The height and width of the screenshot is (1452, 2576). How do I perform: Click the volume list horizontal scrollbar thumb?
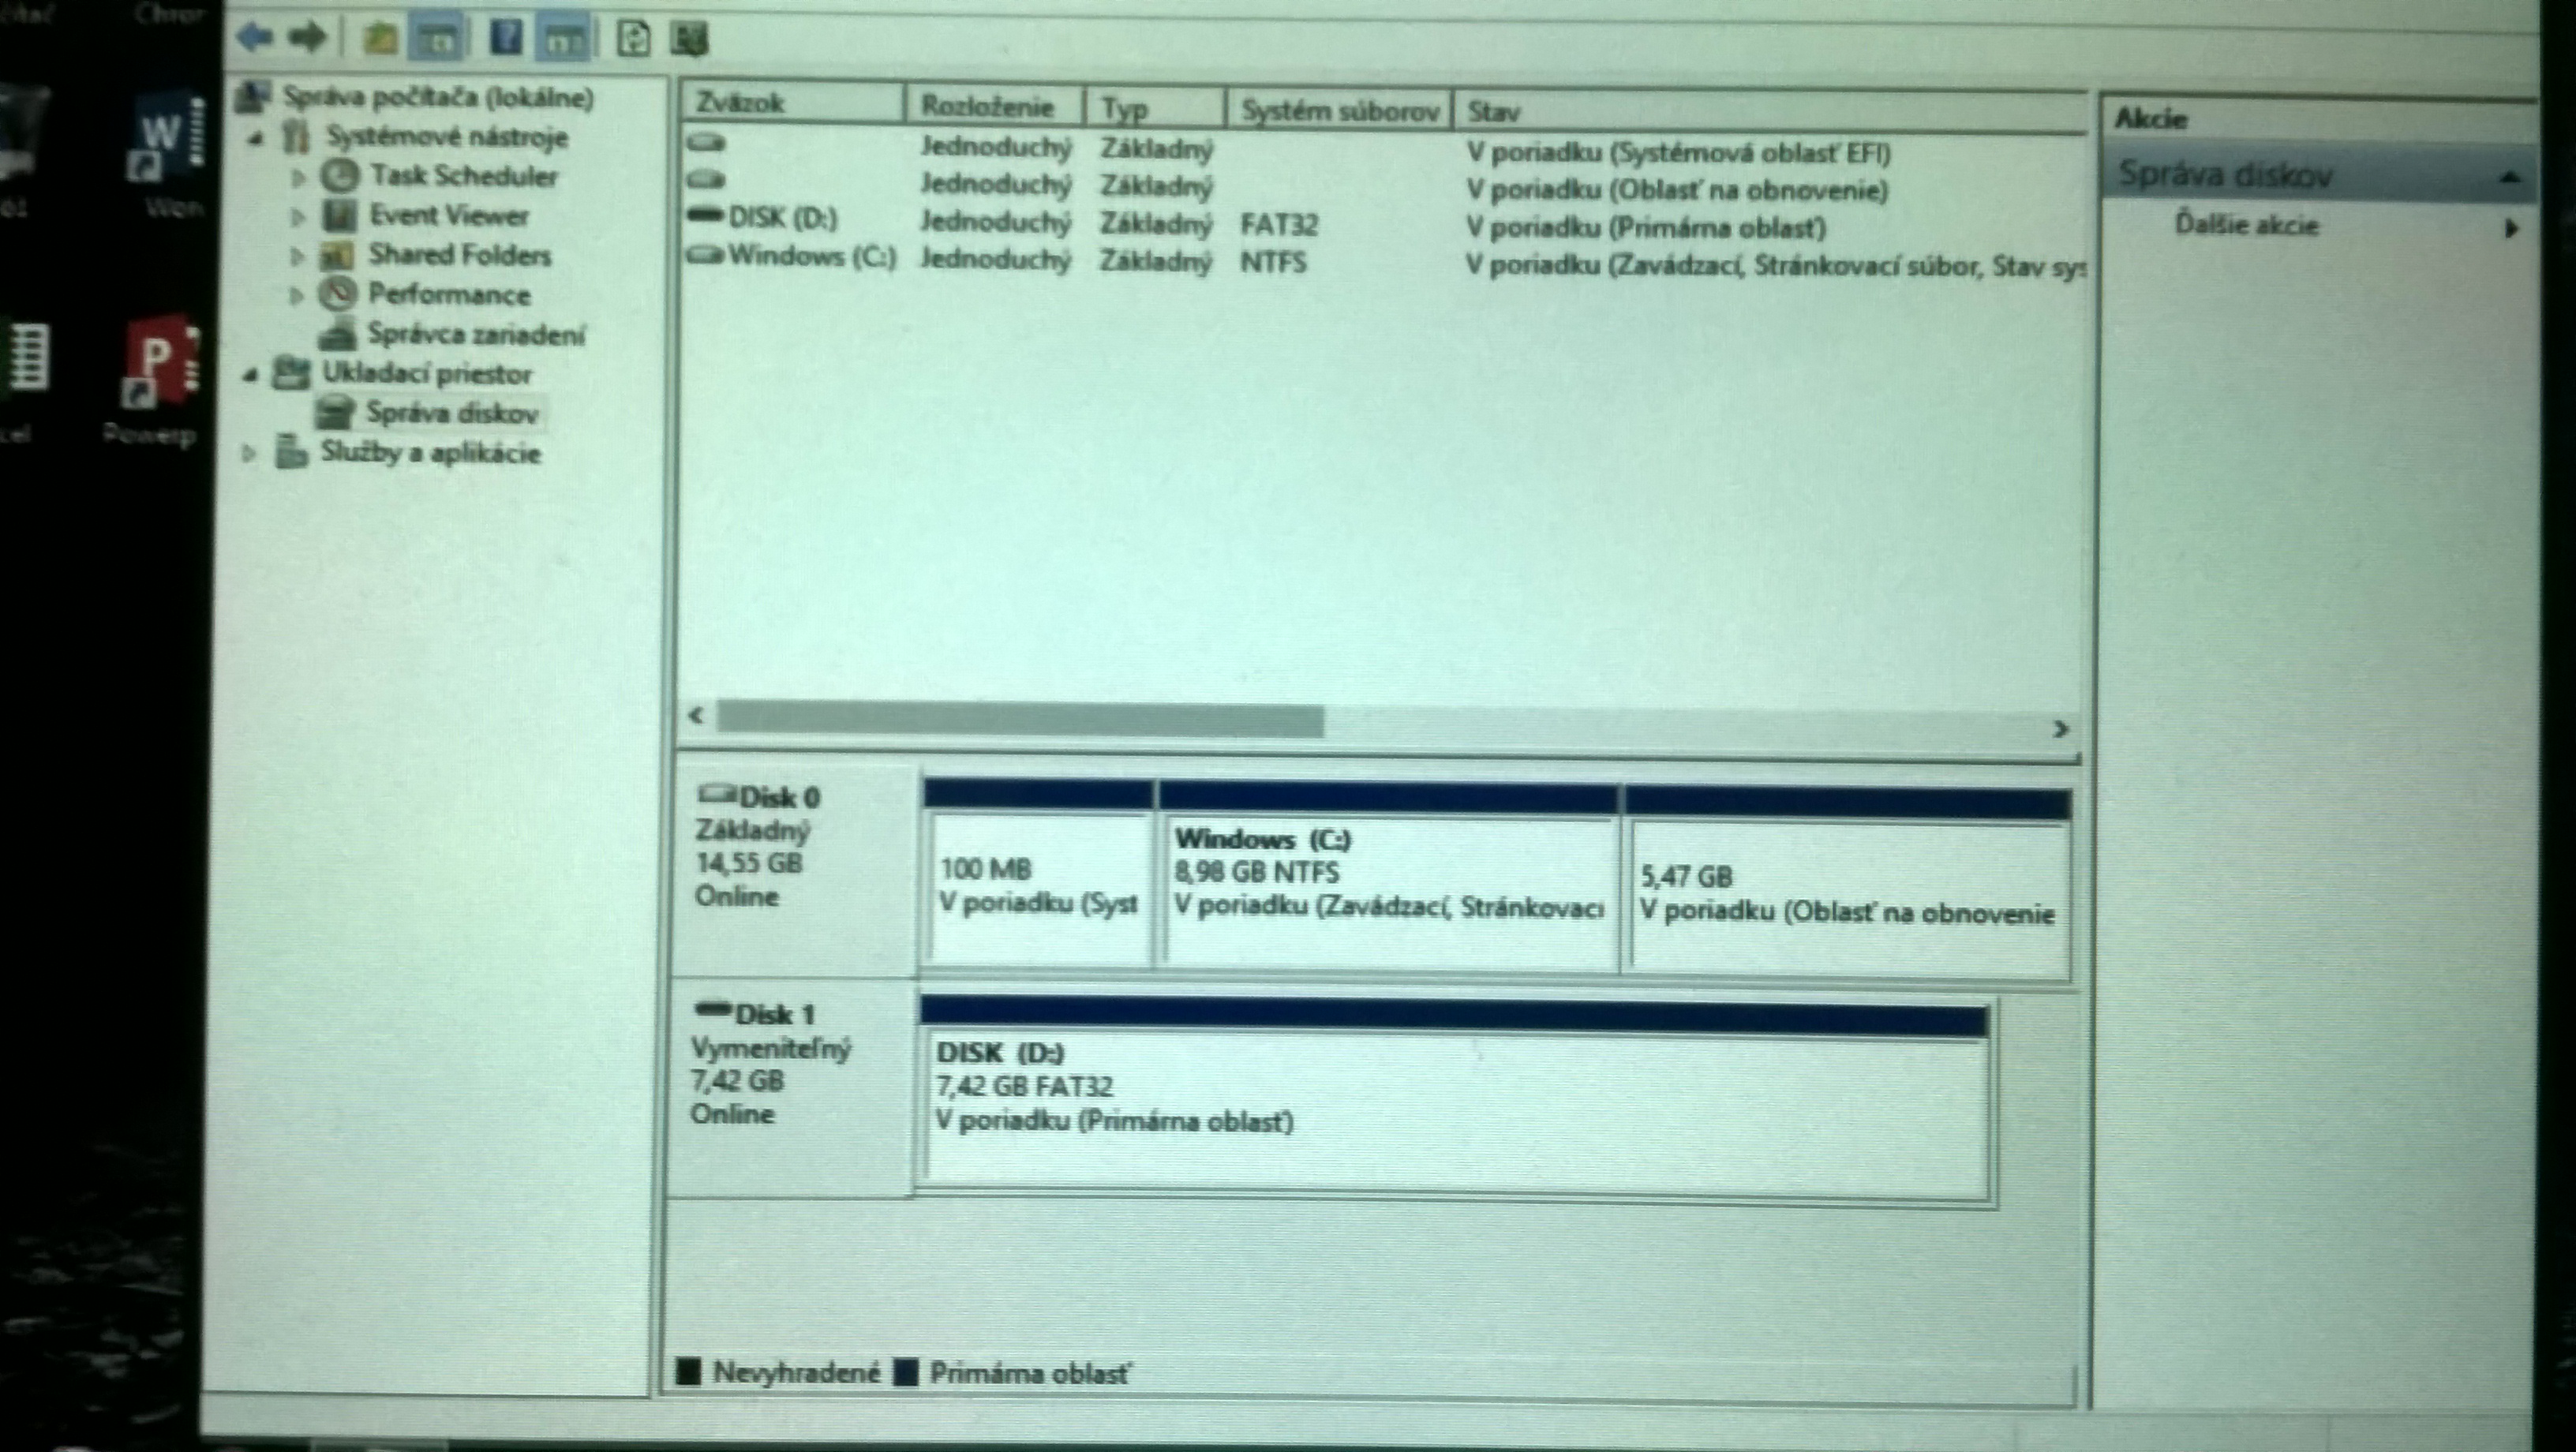(1020, 720)
